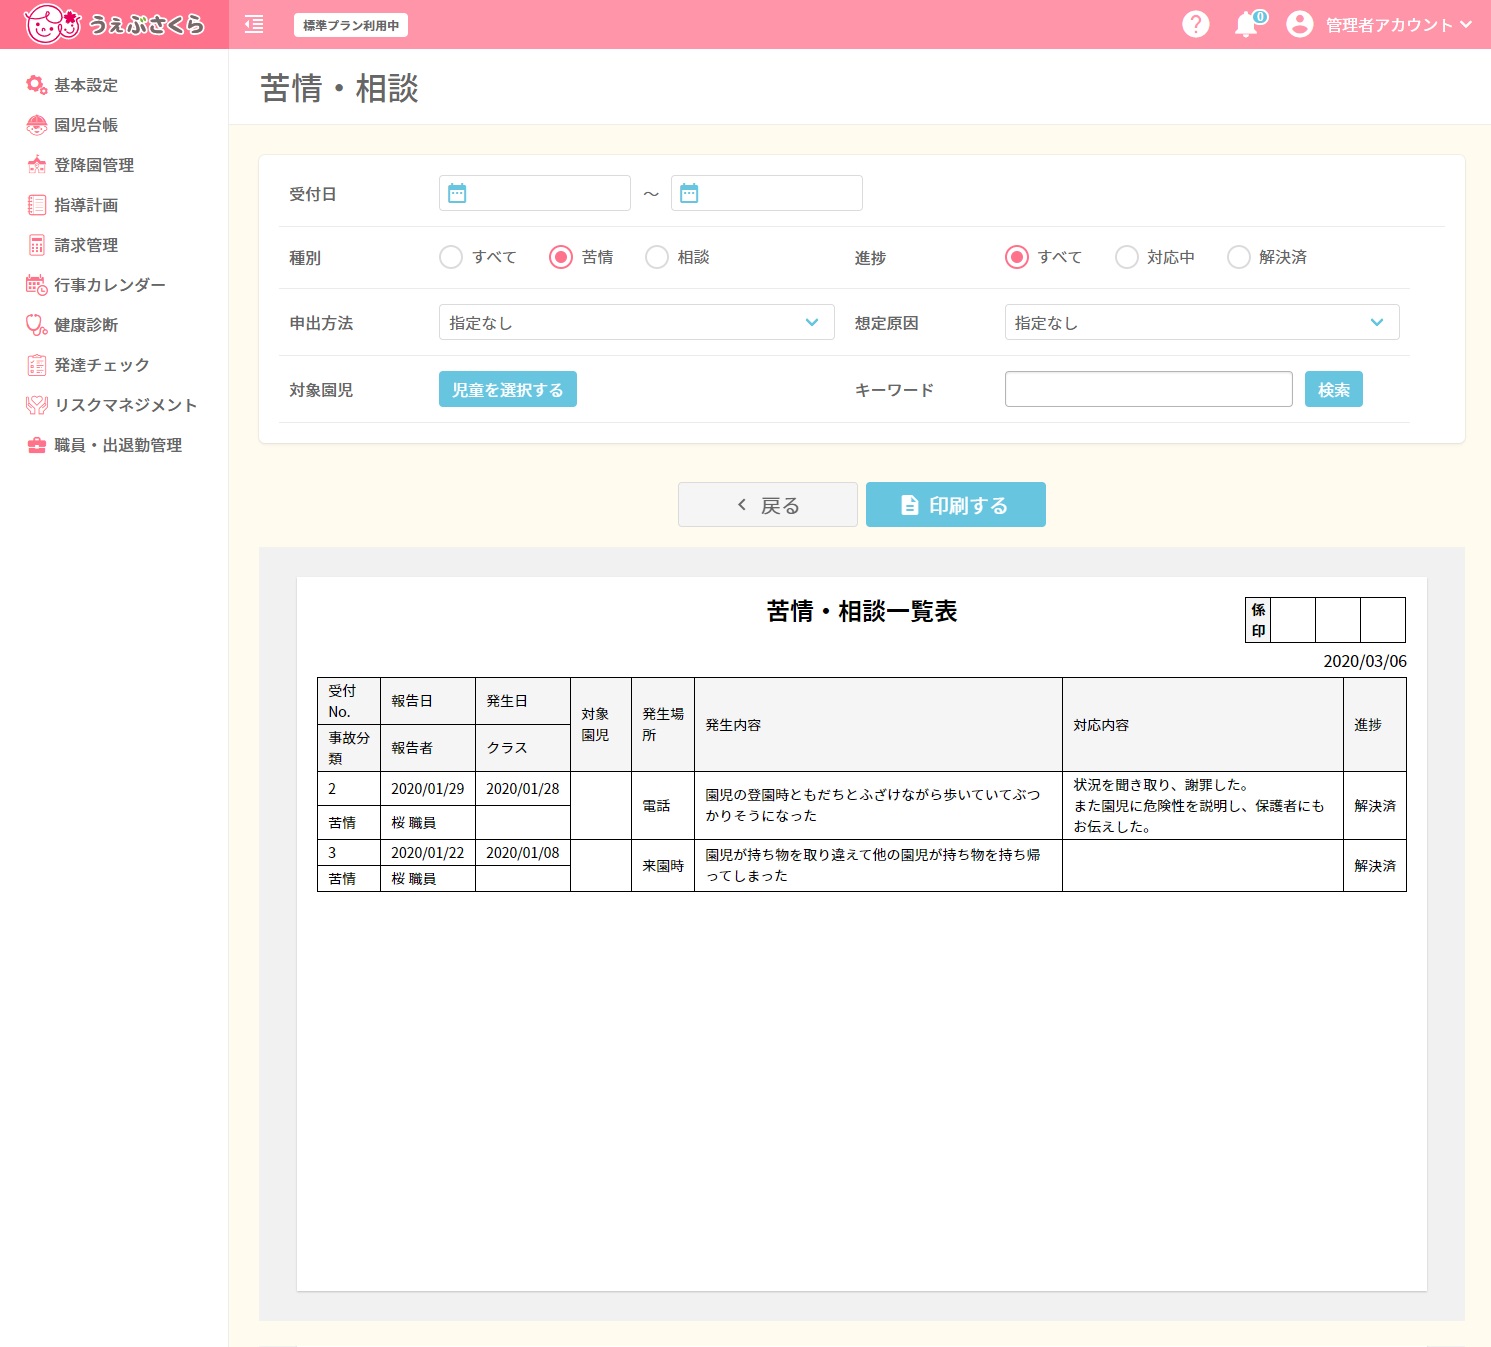Click the 指導計画 notebook icon
Image resolution: width=1491 pixels, height=1347 pixels.
[x=37, y=205]
